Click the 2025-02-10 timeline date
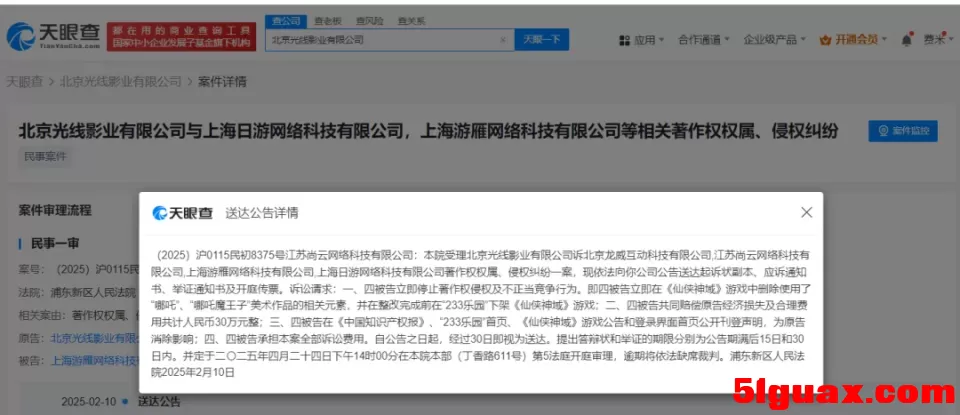Viewport: 960px width, 415px height. coord(89,402)
